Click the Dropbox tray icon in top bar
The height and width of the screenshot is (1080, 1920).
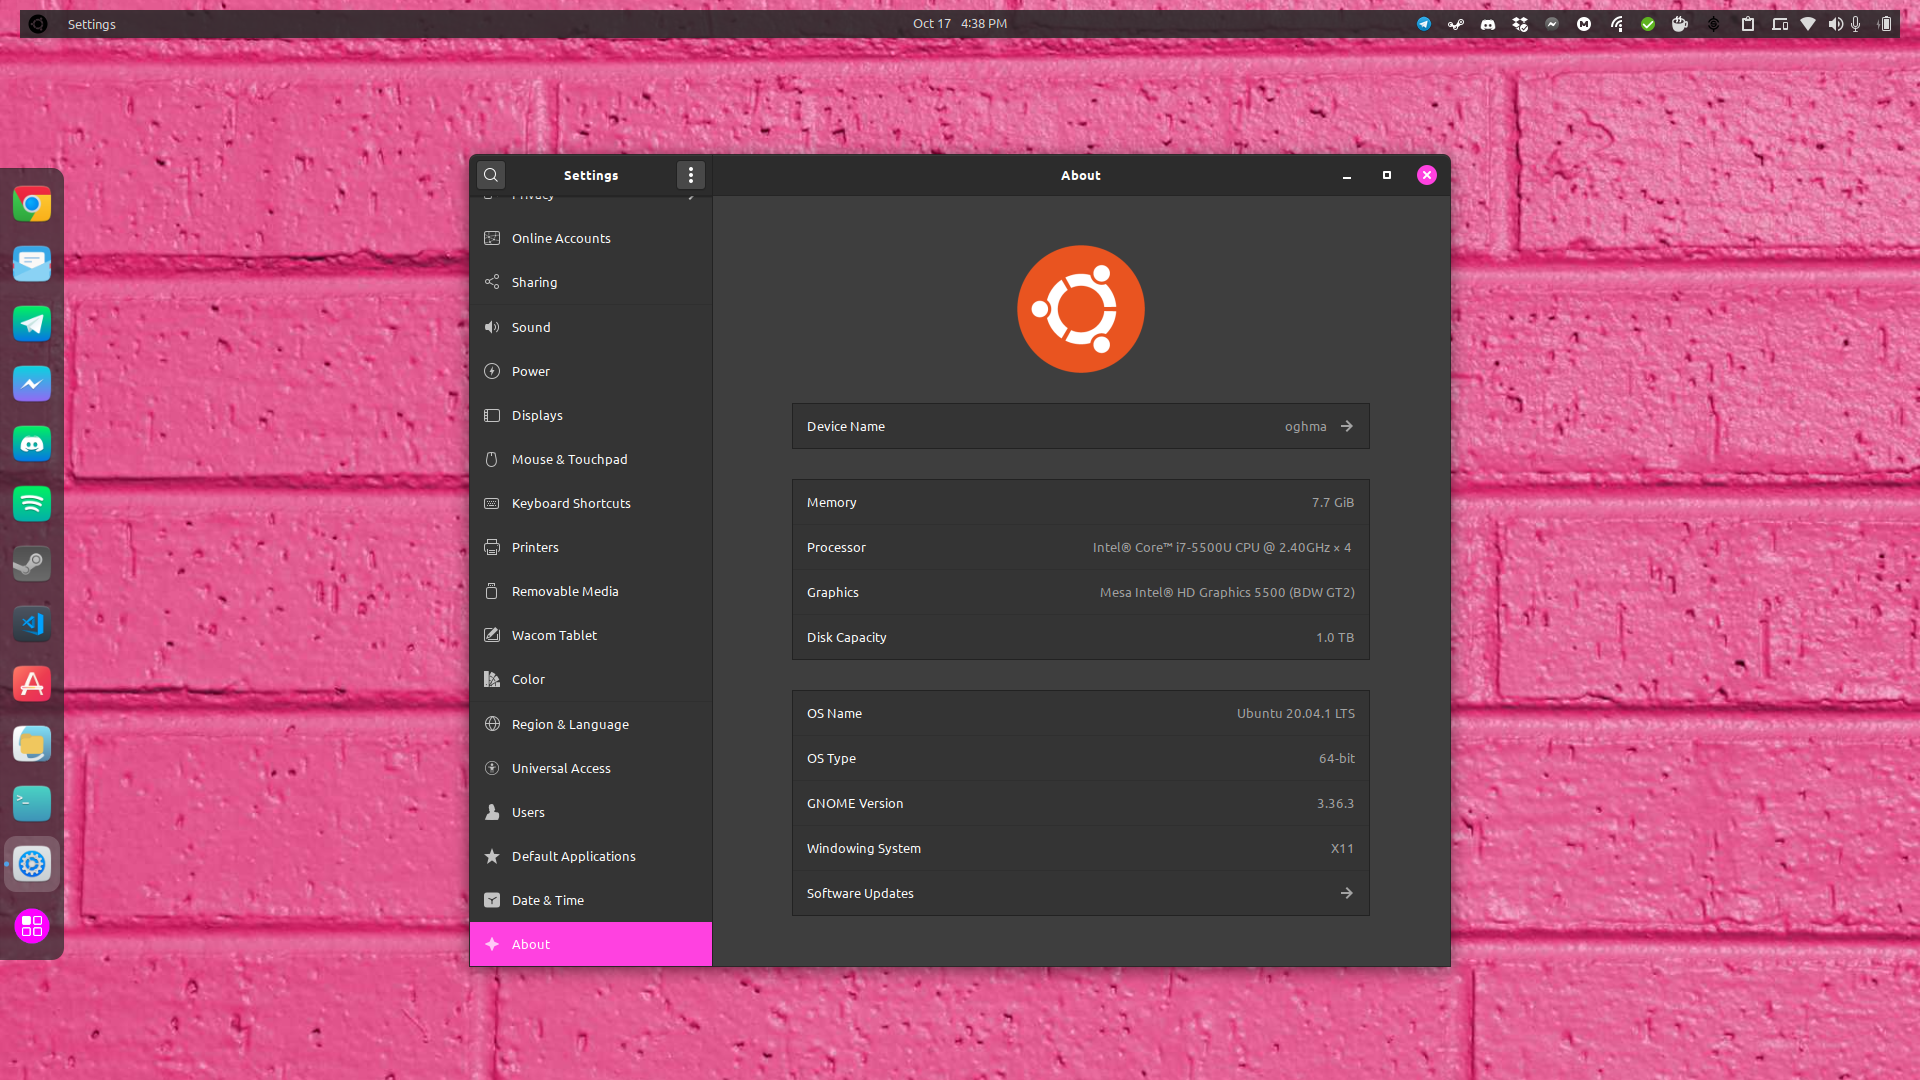click(1520, 24)
